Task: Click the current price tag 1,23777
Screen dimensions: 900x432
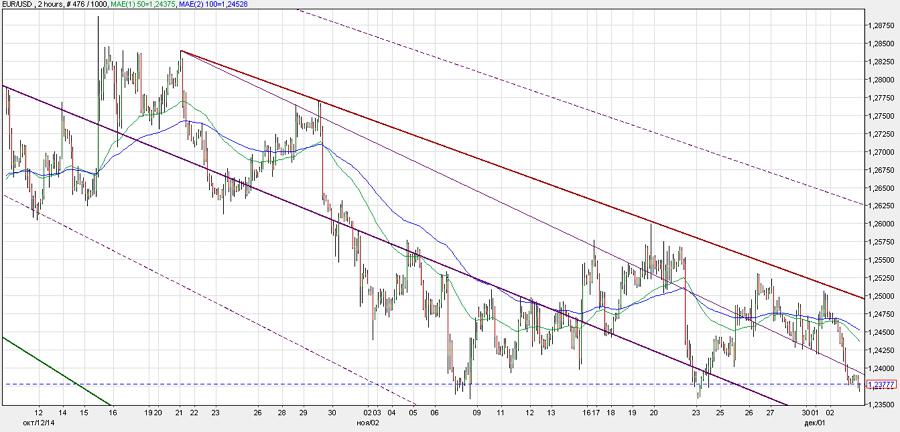Action: 883,384
